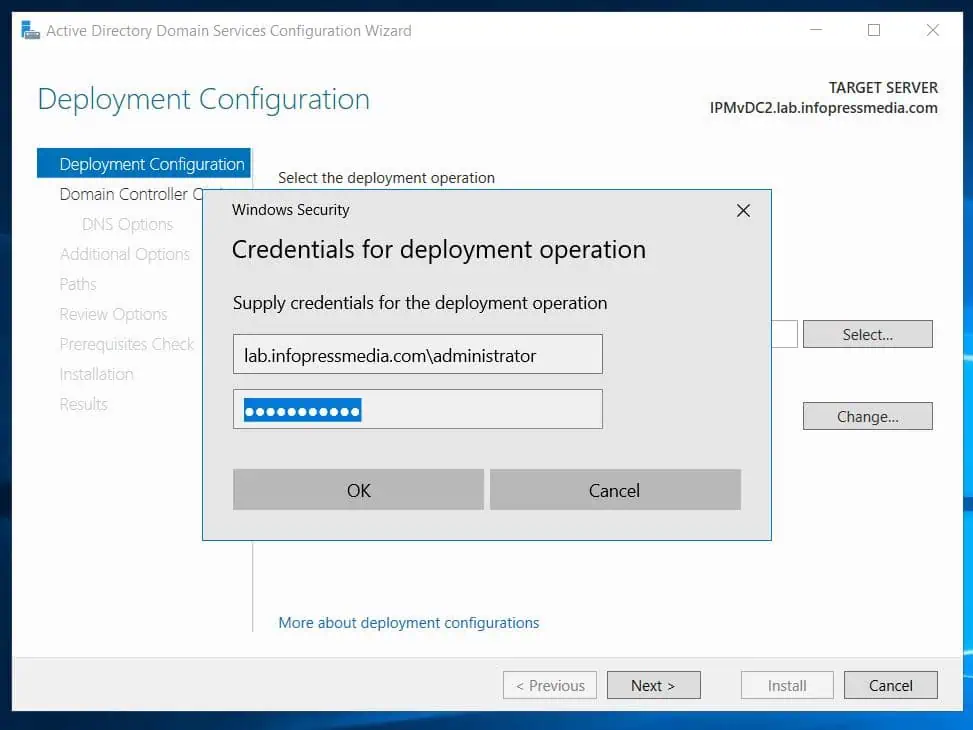Click 'Supply credentials for the deployment operation' text

420,303
